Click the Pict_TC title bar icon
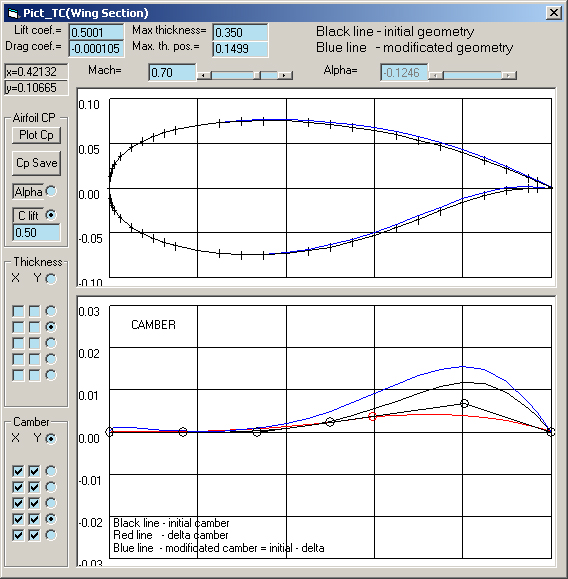The image size is (568, 579). tap(14, 14)
